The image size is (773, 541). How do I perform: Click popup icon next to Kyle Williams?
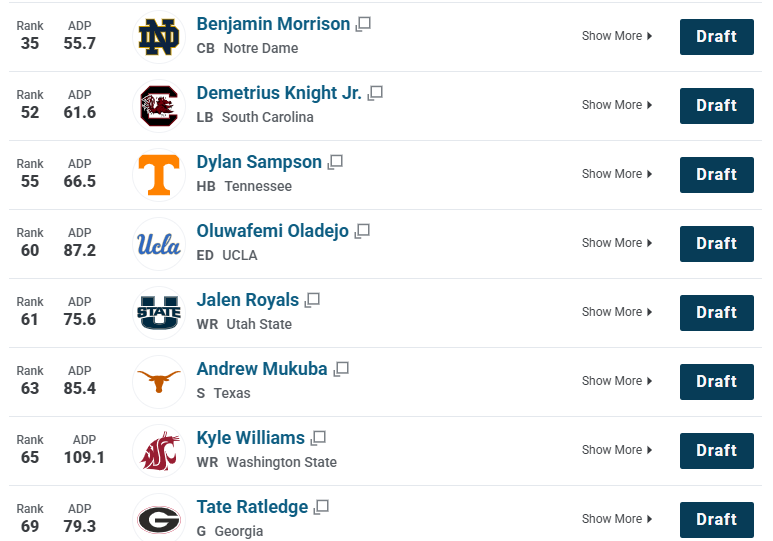click(x=318, y=438)
